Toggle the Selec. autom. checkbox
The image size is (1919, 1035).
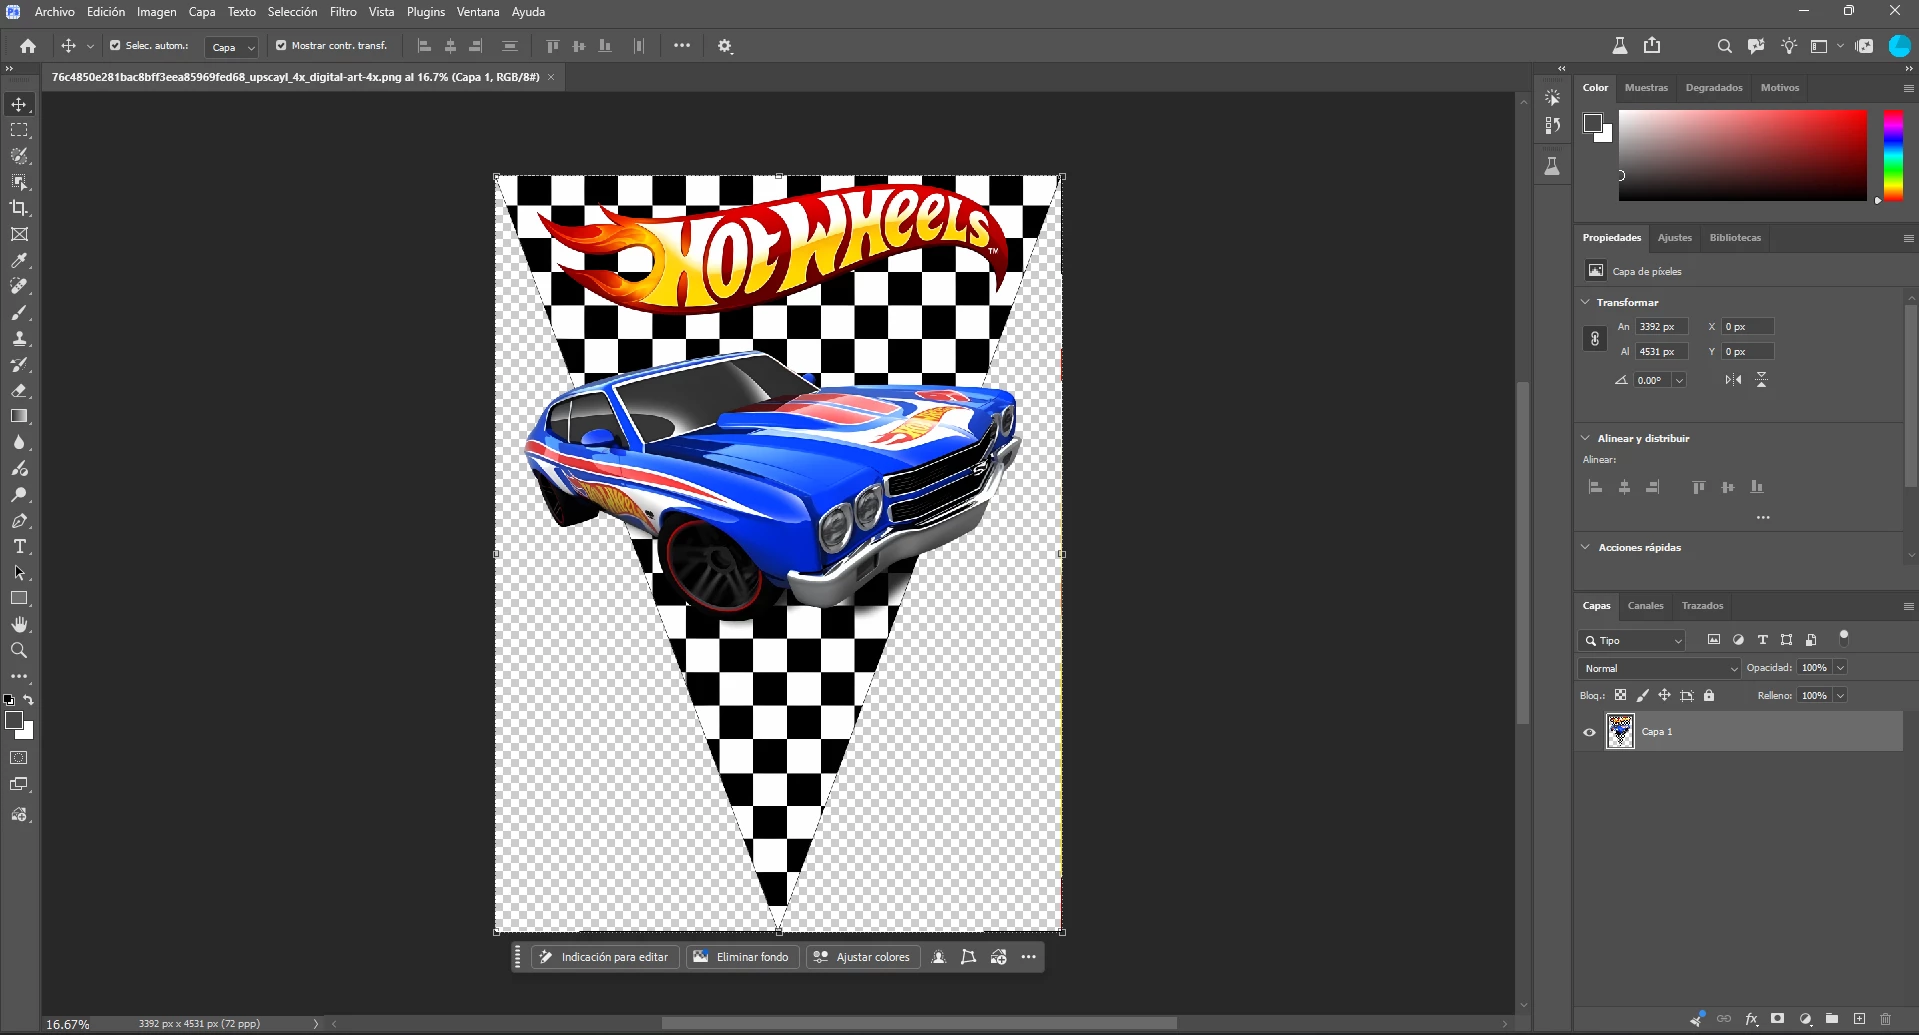pos(115,46)
